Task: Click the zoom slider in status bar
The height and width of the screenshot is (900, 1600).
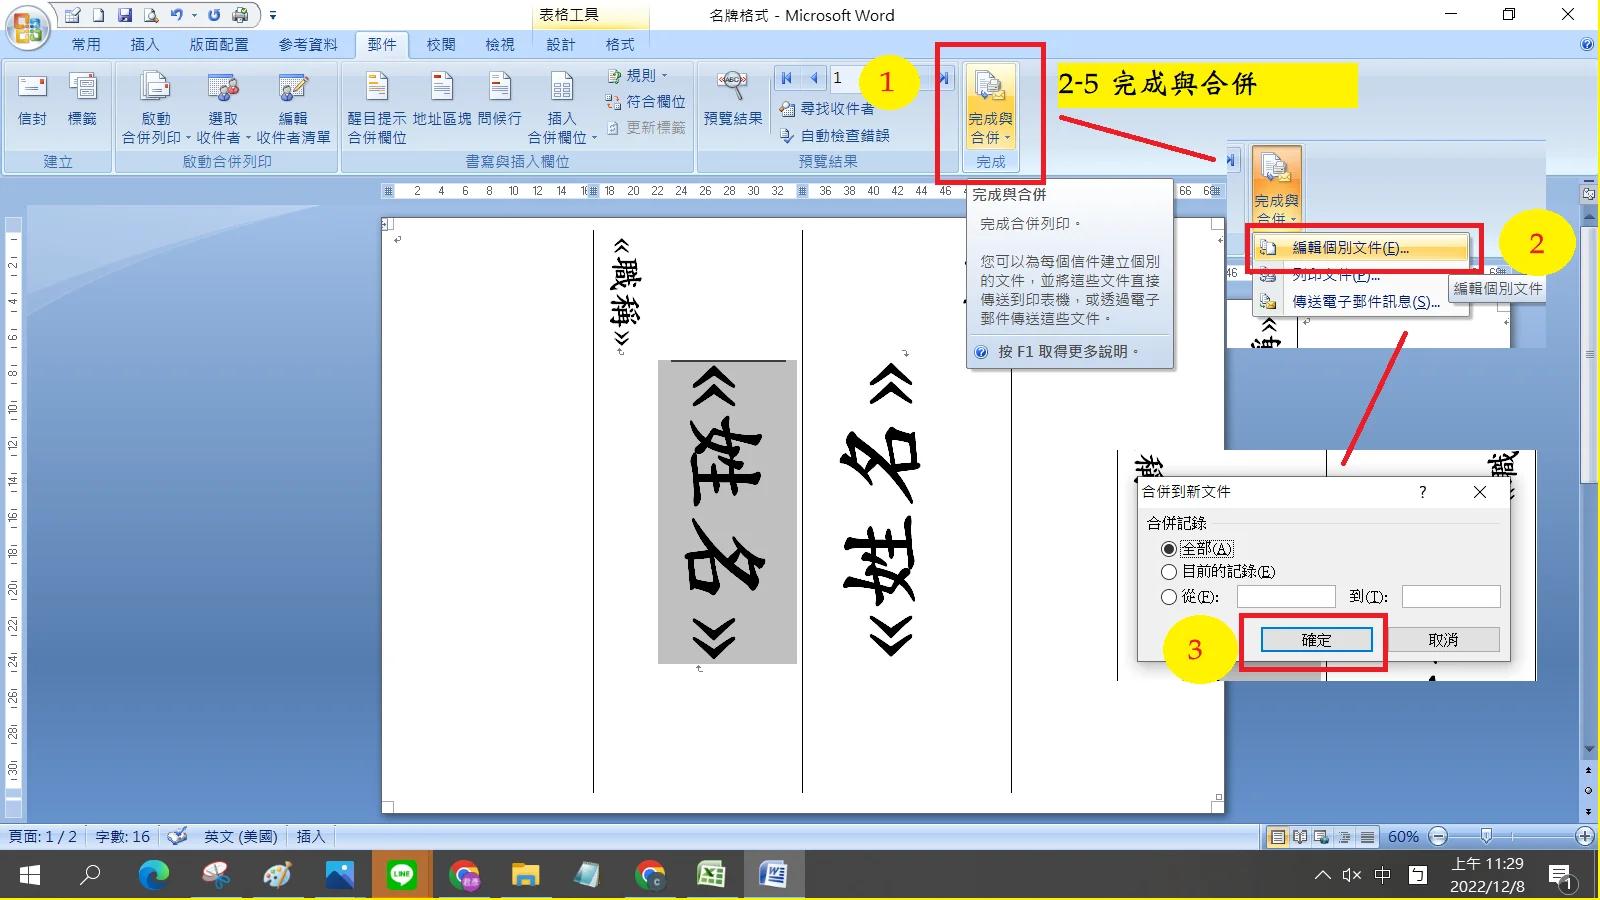Action: point(1486,836)
